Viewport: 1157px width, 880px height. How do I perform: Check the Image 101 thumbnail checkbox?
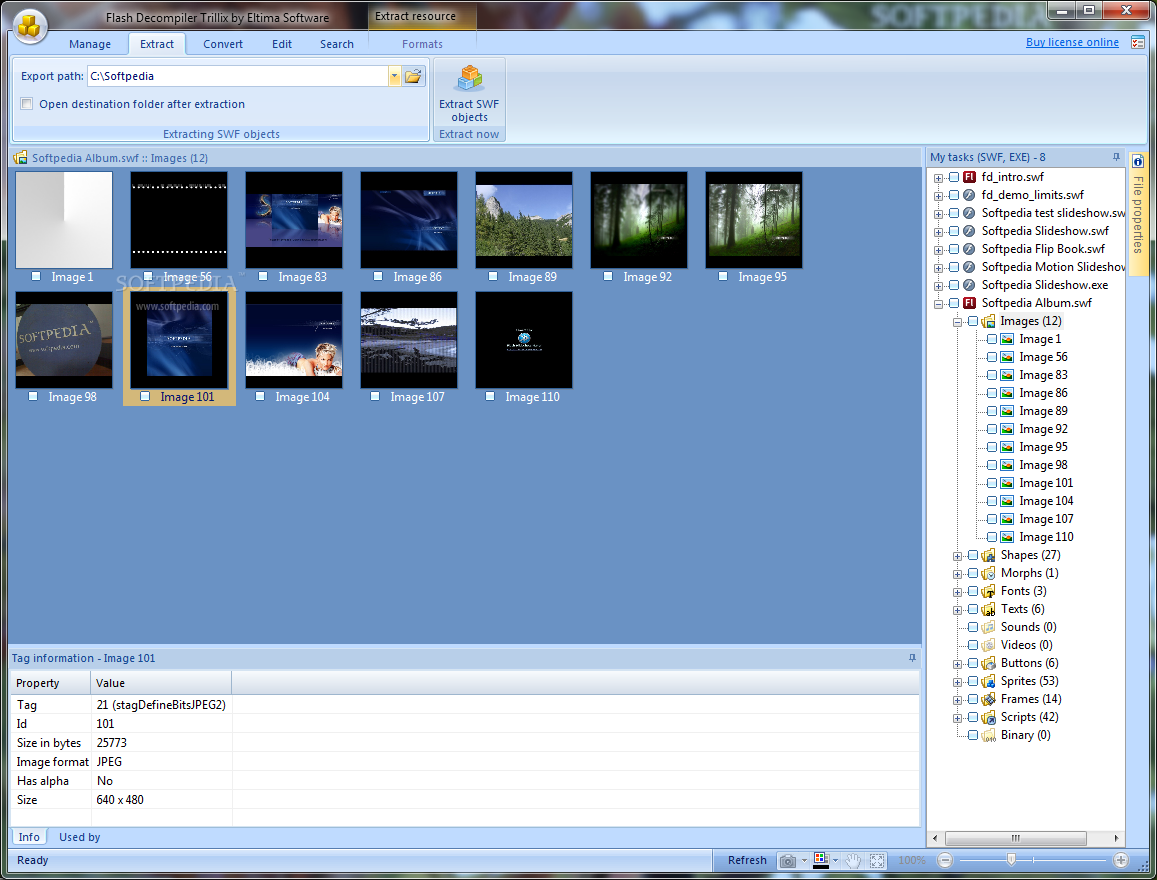coord(145,397)
